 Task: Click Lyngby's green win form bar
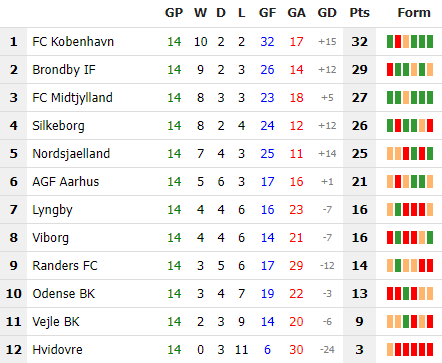(x=398, y=210)
